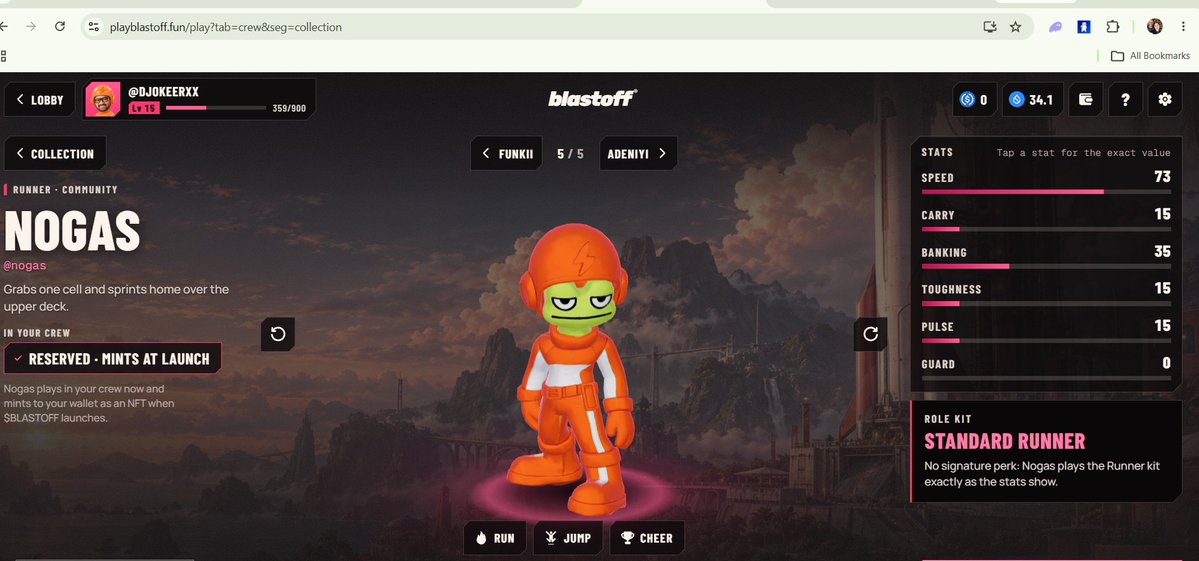The height and width of the screenshot is (561, 1199).
Task: Go back to the Lobby
Action: (40, 99)
